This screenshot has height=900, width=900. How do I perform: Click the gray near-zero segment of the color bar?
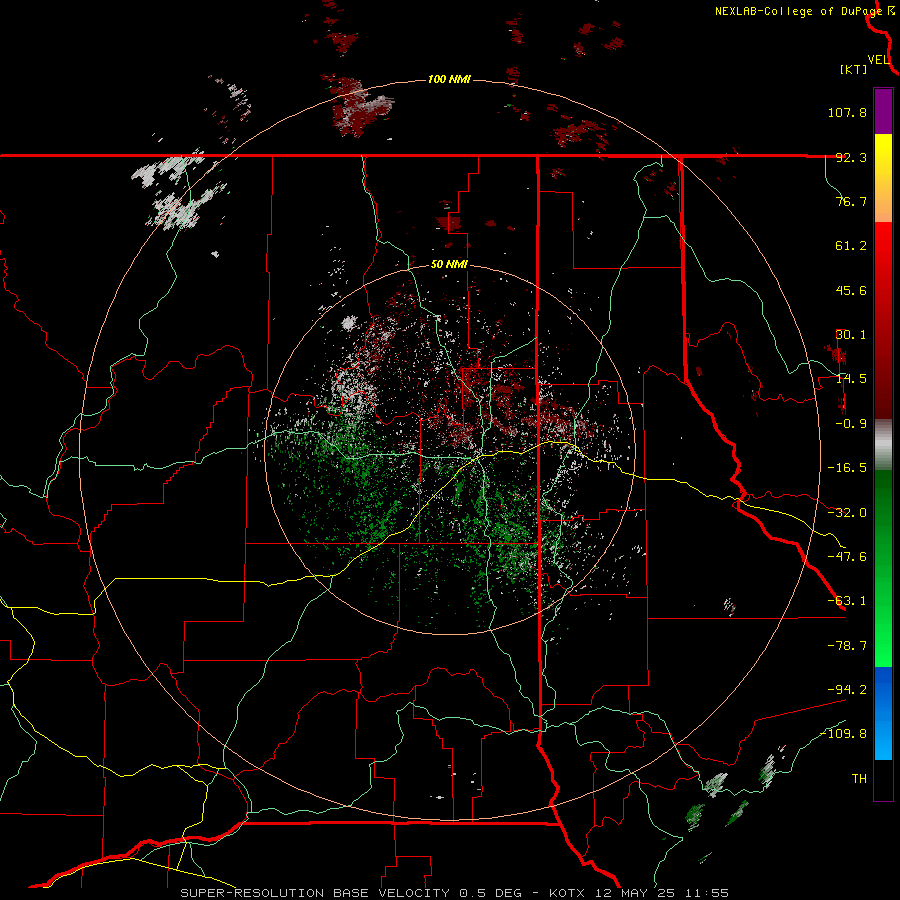pyautogui.click(x=883, y=444)
